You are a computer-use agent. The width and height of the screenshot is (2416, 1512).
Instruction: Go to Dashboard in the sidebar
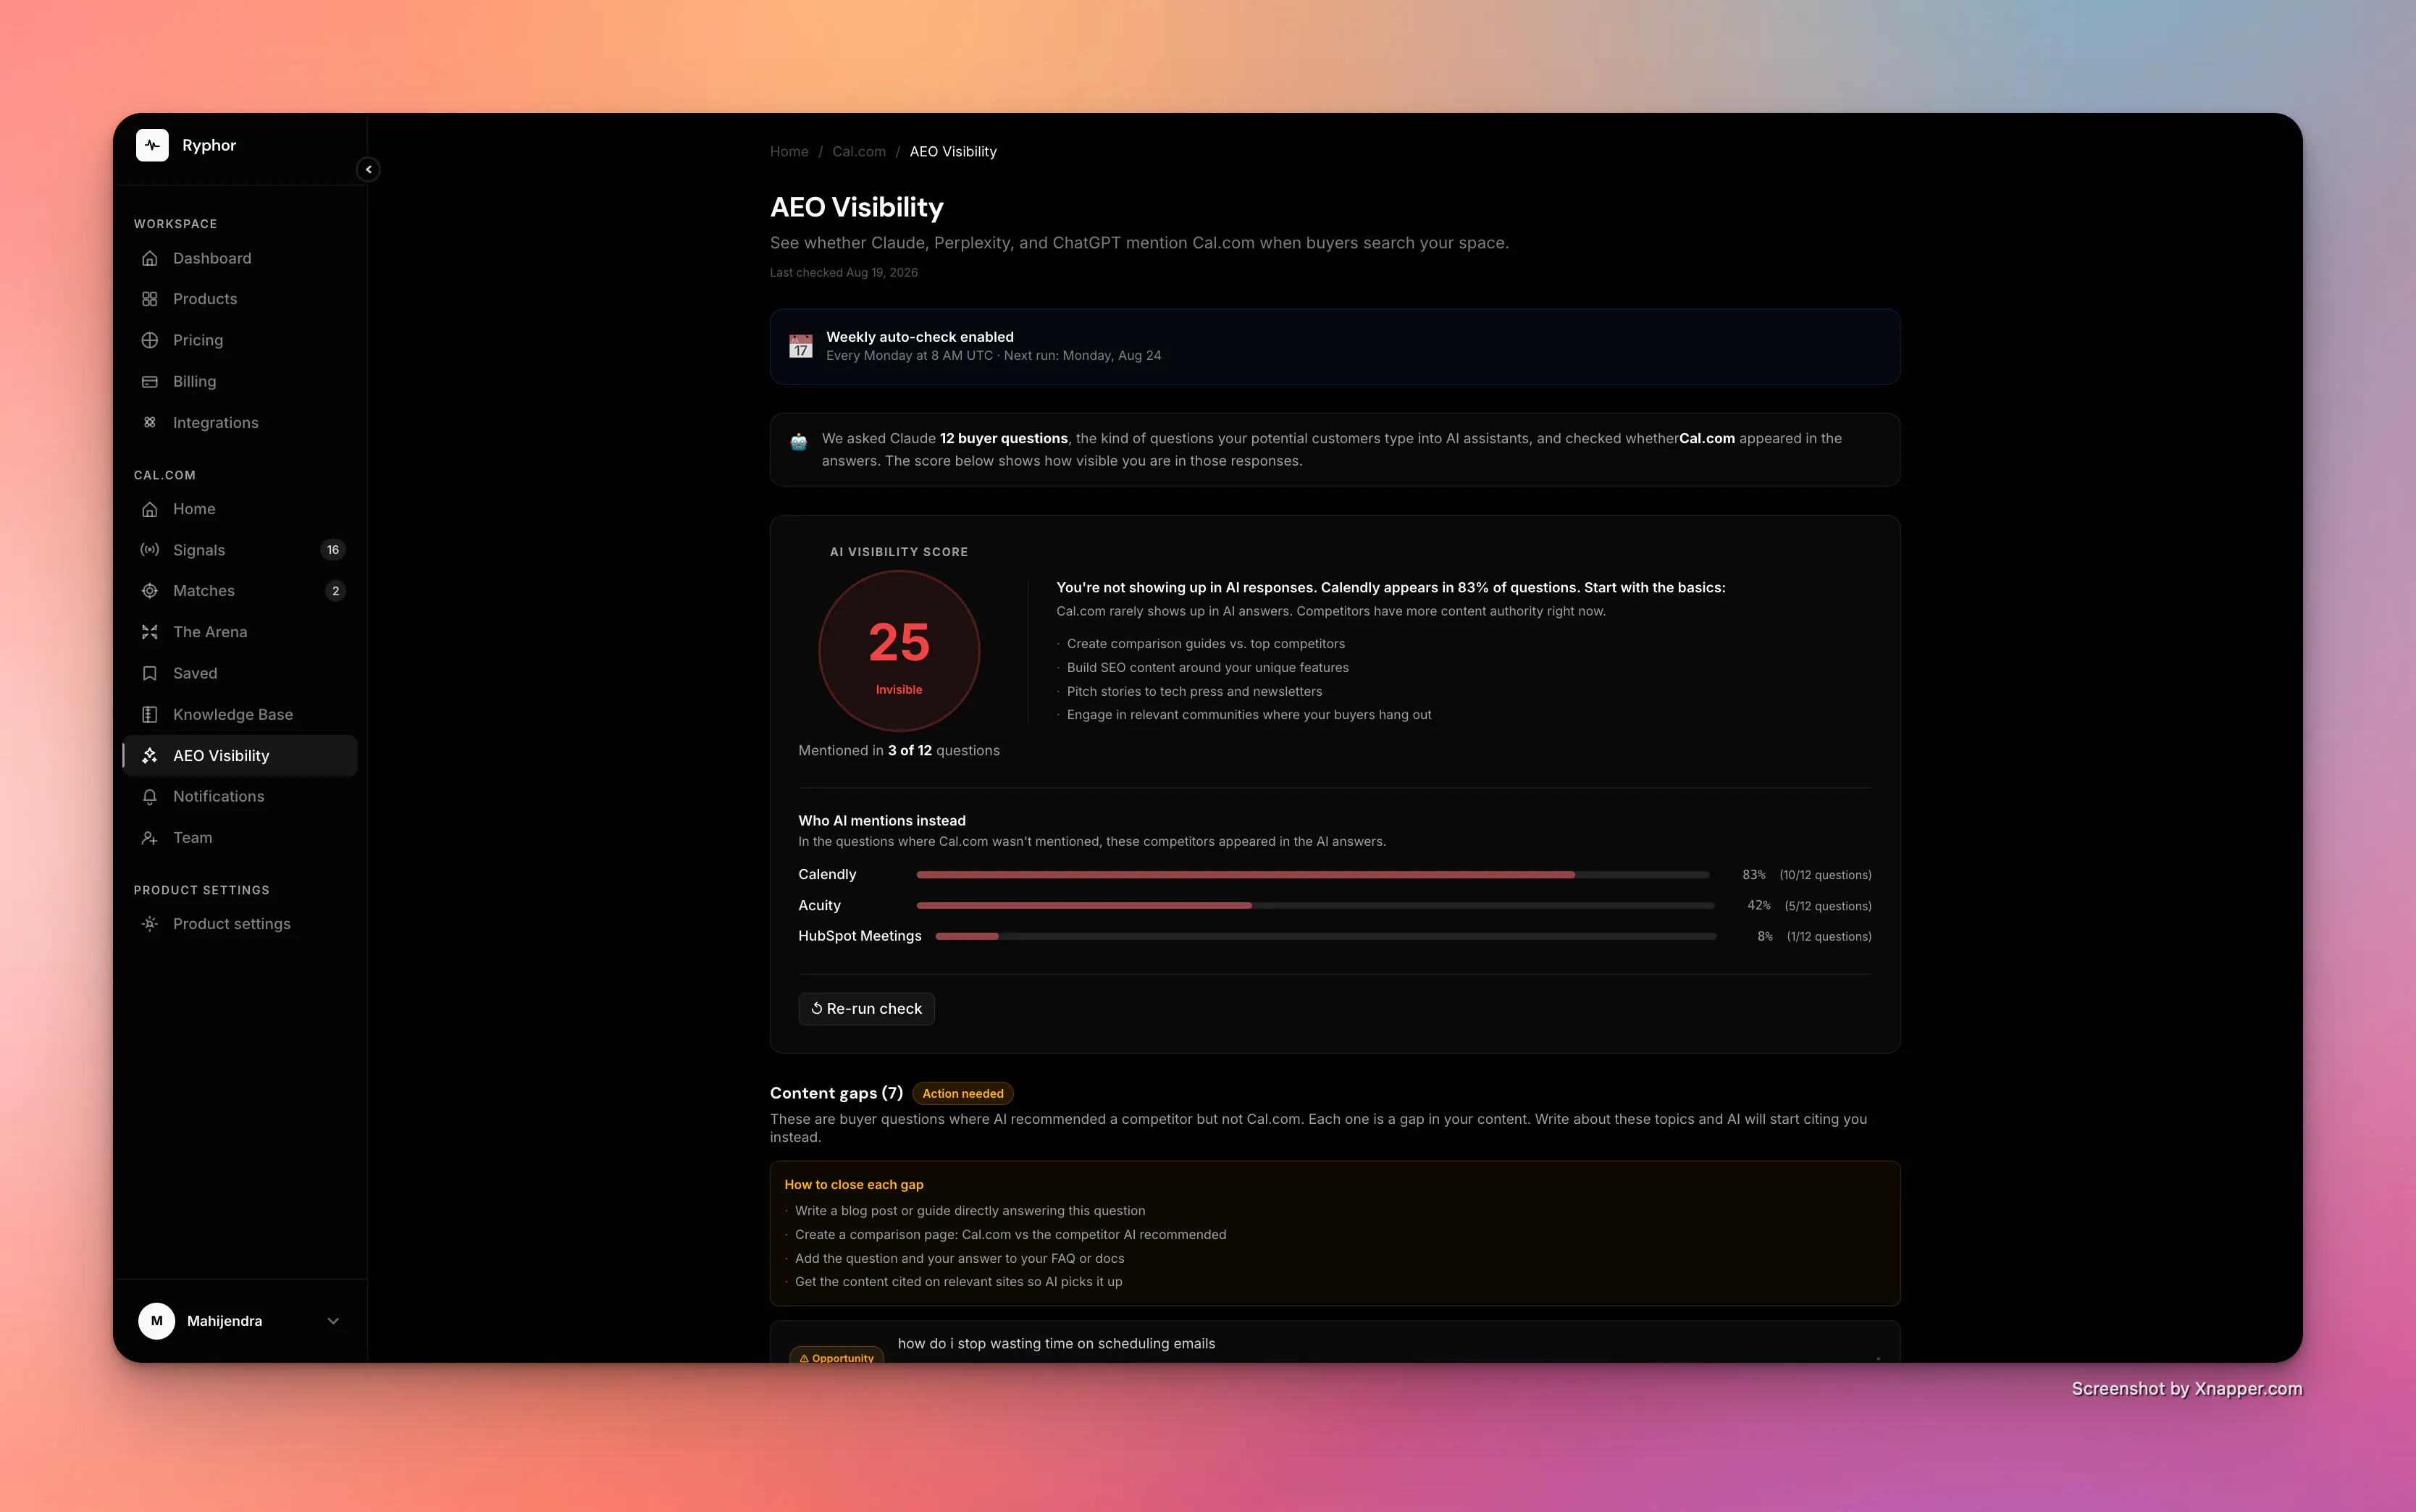coord(240,258)
